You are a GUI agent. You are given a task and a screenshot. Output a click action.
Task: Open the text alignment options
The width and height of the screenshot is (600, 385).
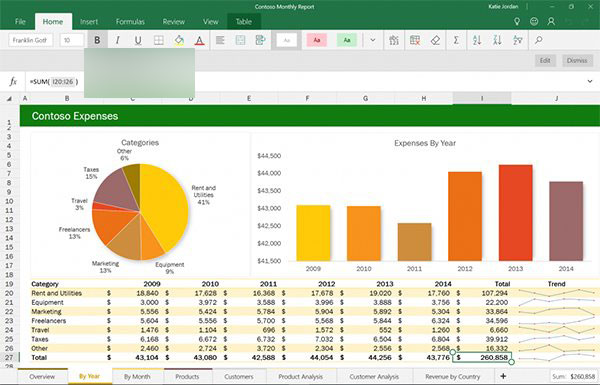(x=220, y=40)
